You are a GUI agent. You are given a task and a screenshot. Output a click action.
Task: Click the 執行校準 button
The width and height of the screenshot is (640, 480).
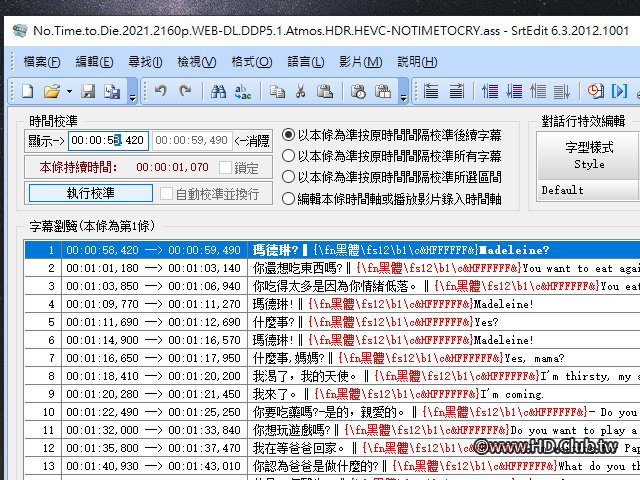[x=91, y=193]
